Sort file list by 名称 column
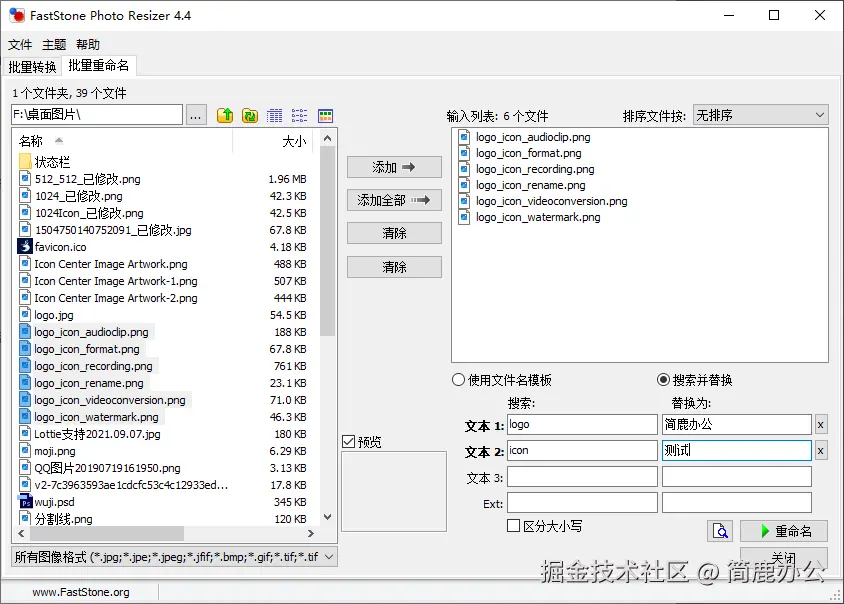The width and height of the screenshot is (844, 604). tap(31, 141)
